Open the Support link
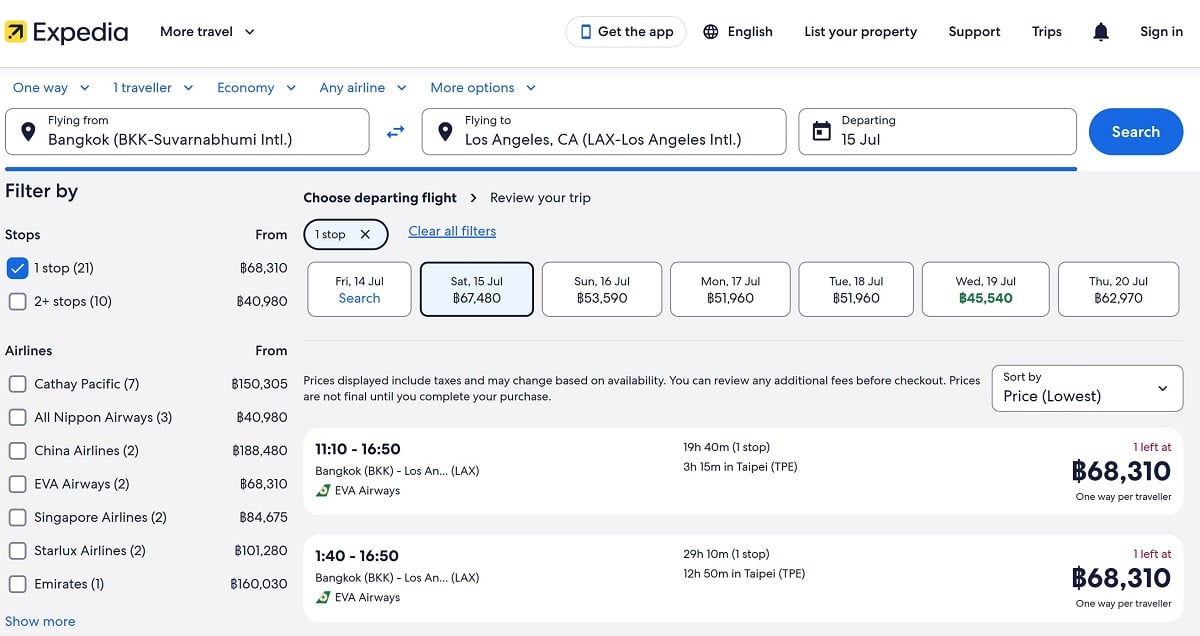 (x=974, y=32)
